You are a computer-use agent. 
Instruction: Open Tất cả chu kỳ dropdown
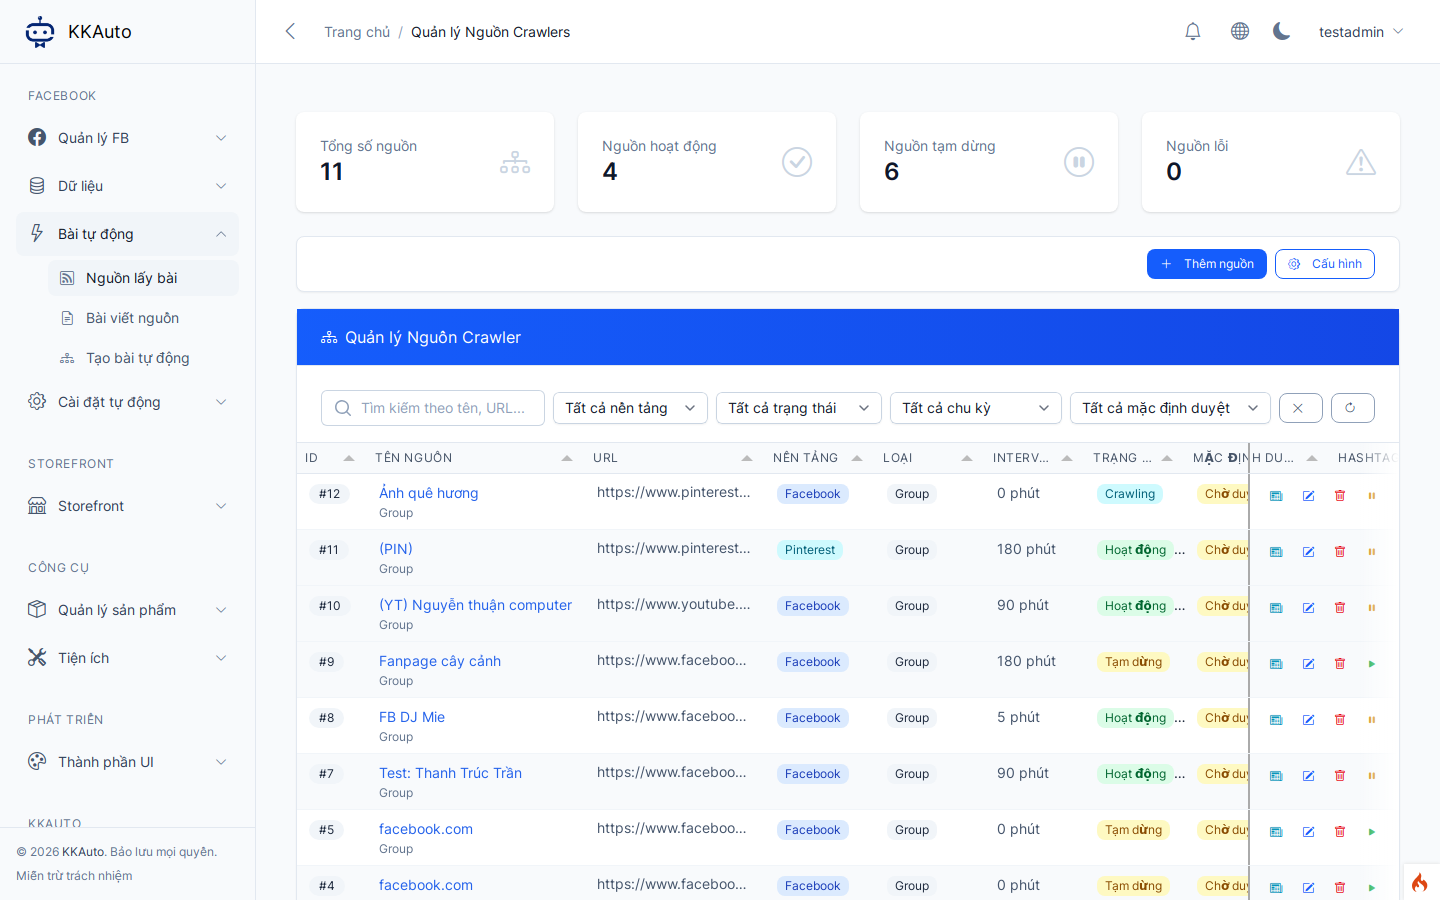tap(976, 408)
